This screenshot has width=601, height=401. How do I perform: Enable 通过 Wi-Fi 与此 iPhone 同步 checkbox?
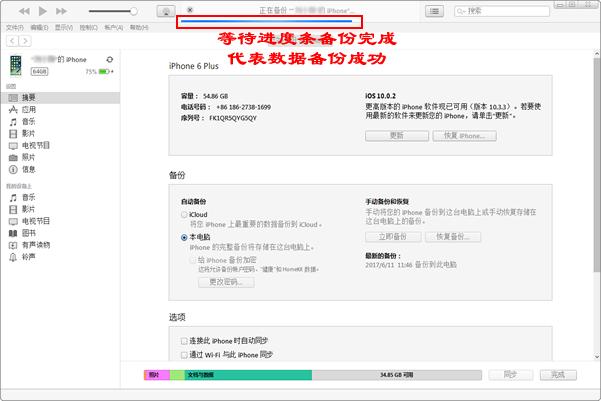point(184,355)
